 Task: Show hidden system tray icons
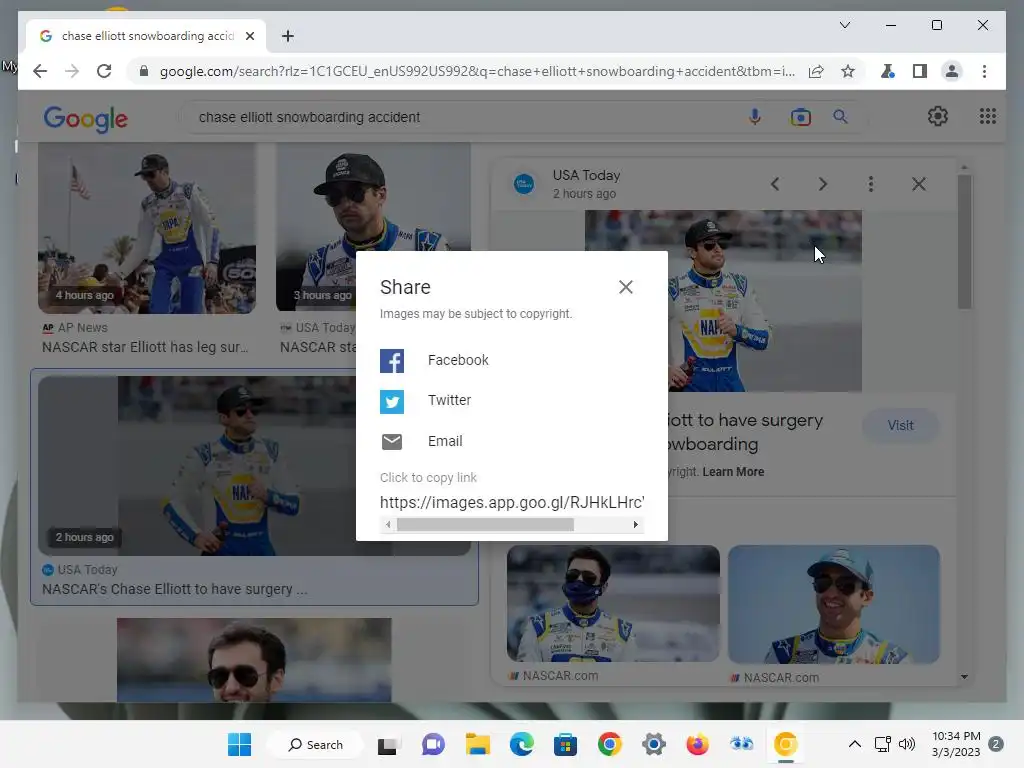(x=854, y=744)
